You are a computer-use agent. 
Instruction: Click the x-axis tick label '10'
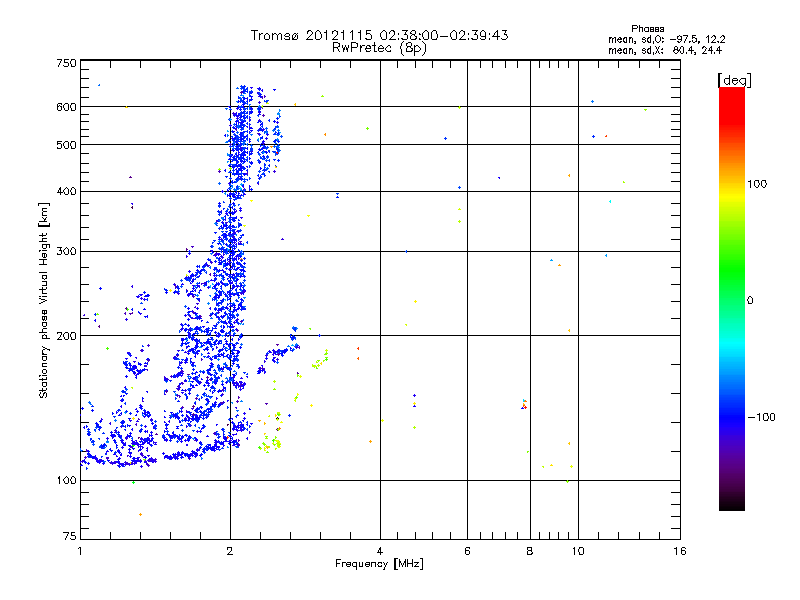(x=578, y=551)
